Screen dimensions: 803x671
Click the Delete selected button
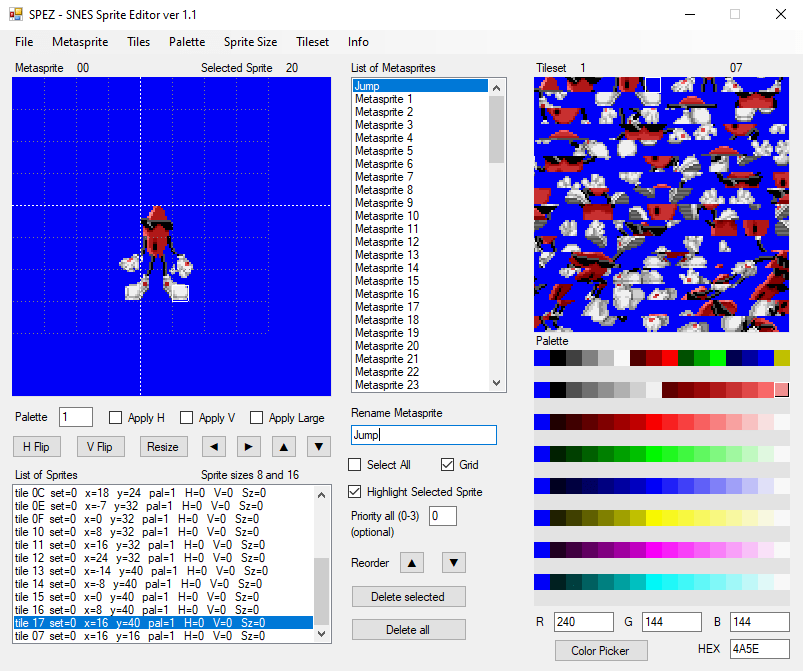[x=408, y=597]
